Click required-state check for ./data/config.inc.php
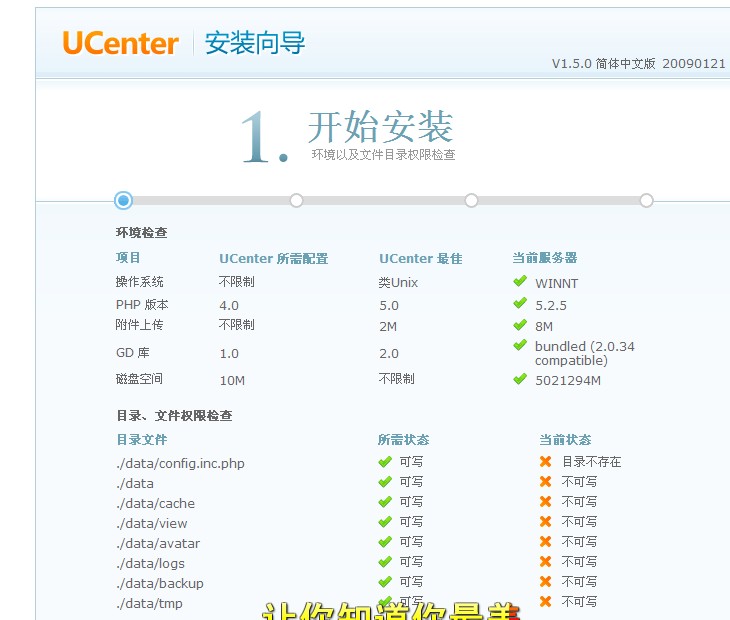Viewport: 730px width, 620px height. pyautogui.click(x=385, y=462)
